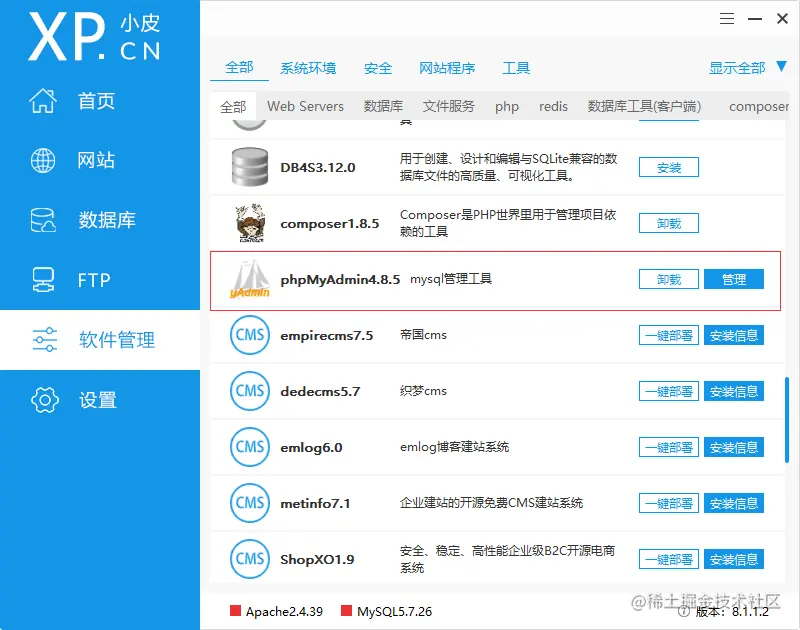Viewport: 800px width, 630px height.
Task: Select the 数据库工具(客户端) sub-tab
Action: click(644, 106)
